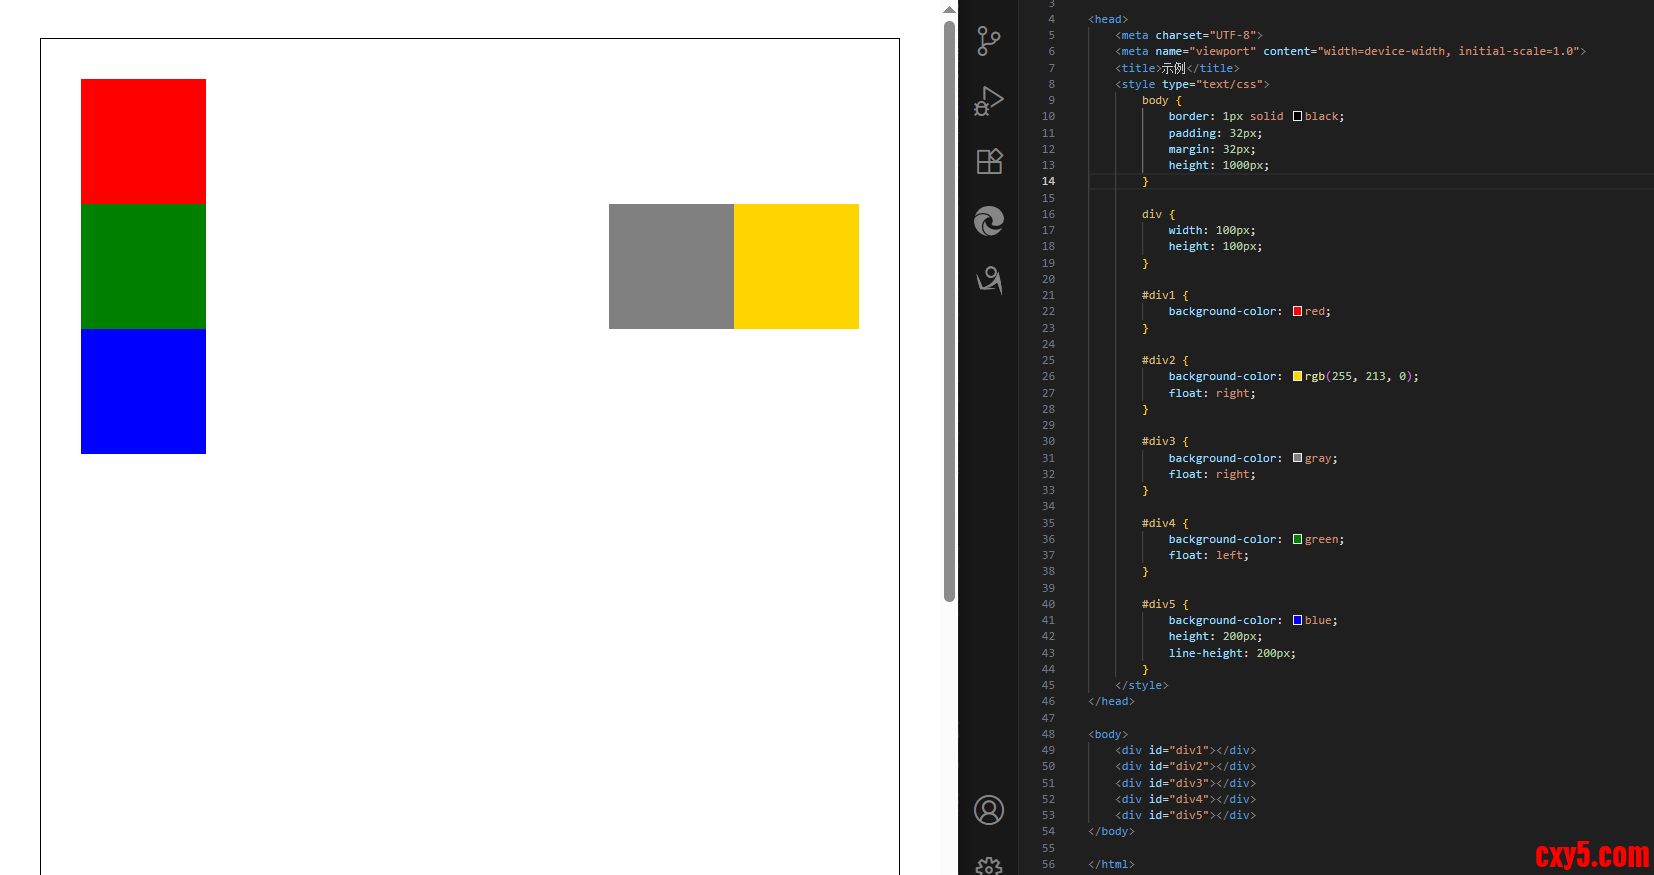Click the green color swatch in #div4
Screen dimensions: 1654x875
click(1297, 539)
